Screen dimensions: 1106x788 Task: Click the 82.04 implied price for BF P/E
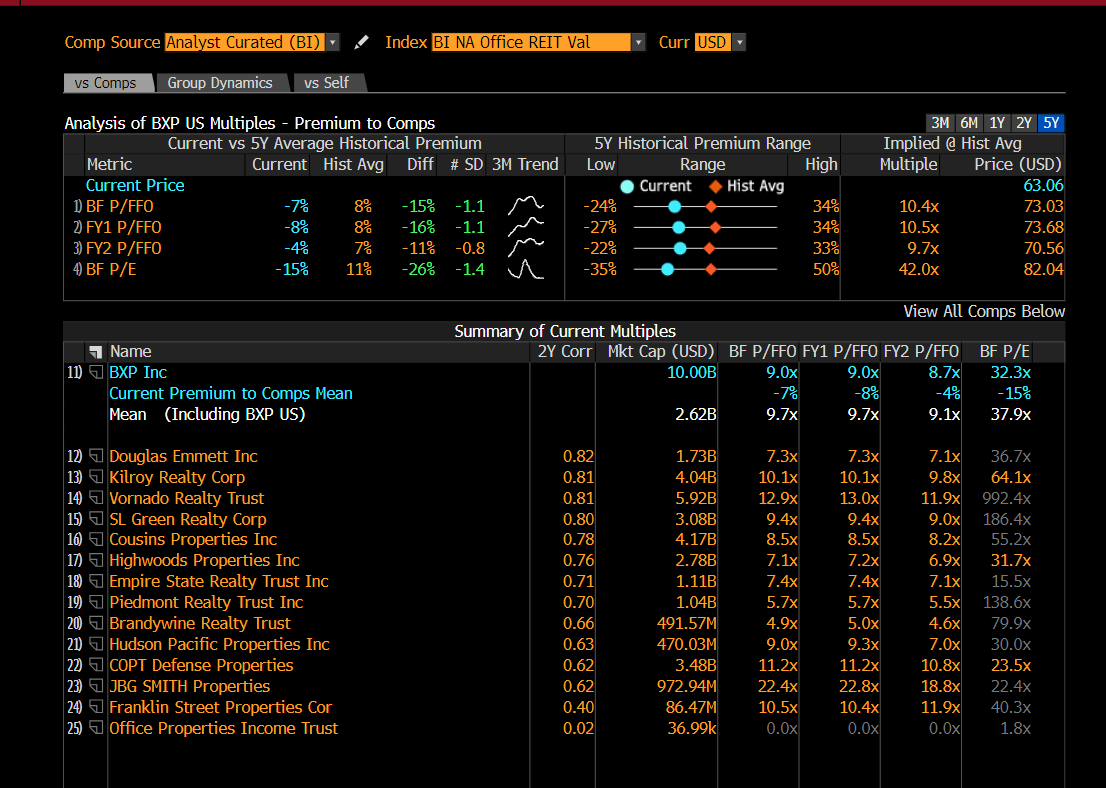point(1043,269)
